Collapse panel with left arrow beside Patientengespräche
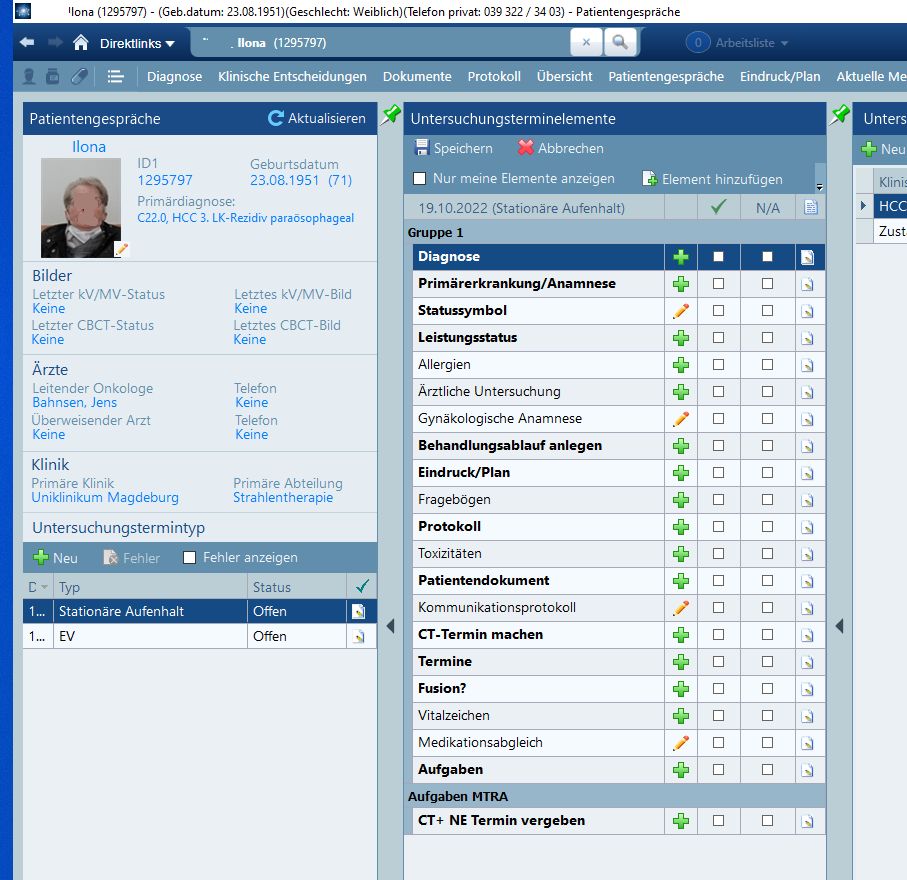 pos(390,626)
